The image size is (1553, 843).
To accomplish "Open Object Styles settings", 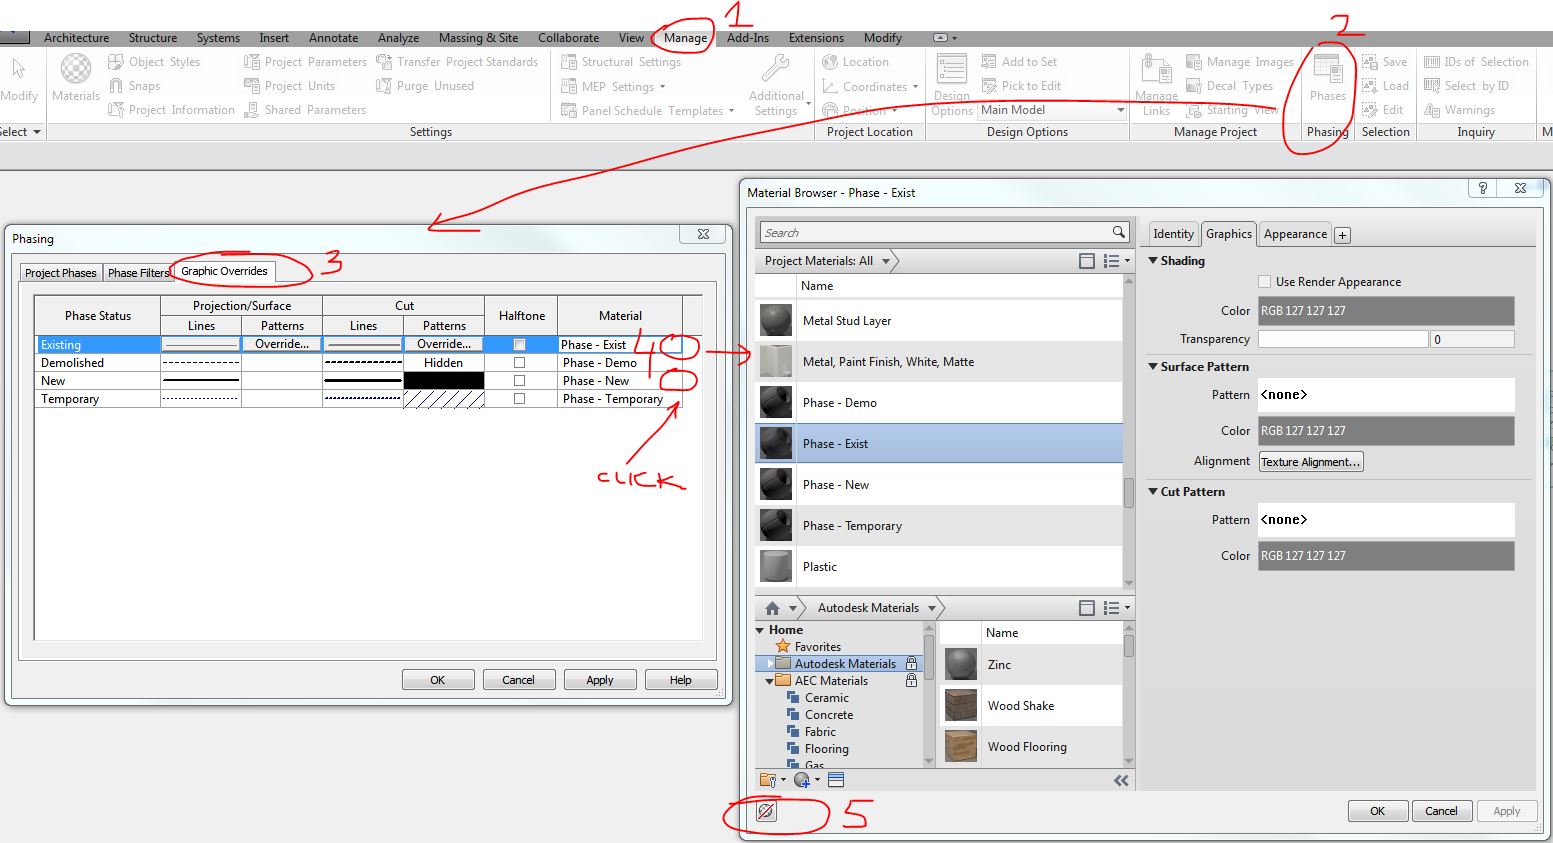I will [154, 62].
